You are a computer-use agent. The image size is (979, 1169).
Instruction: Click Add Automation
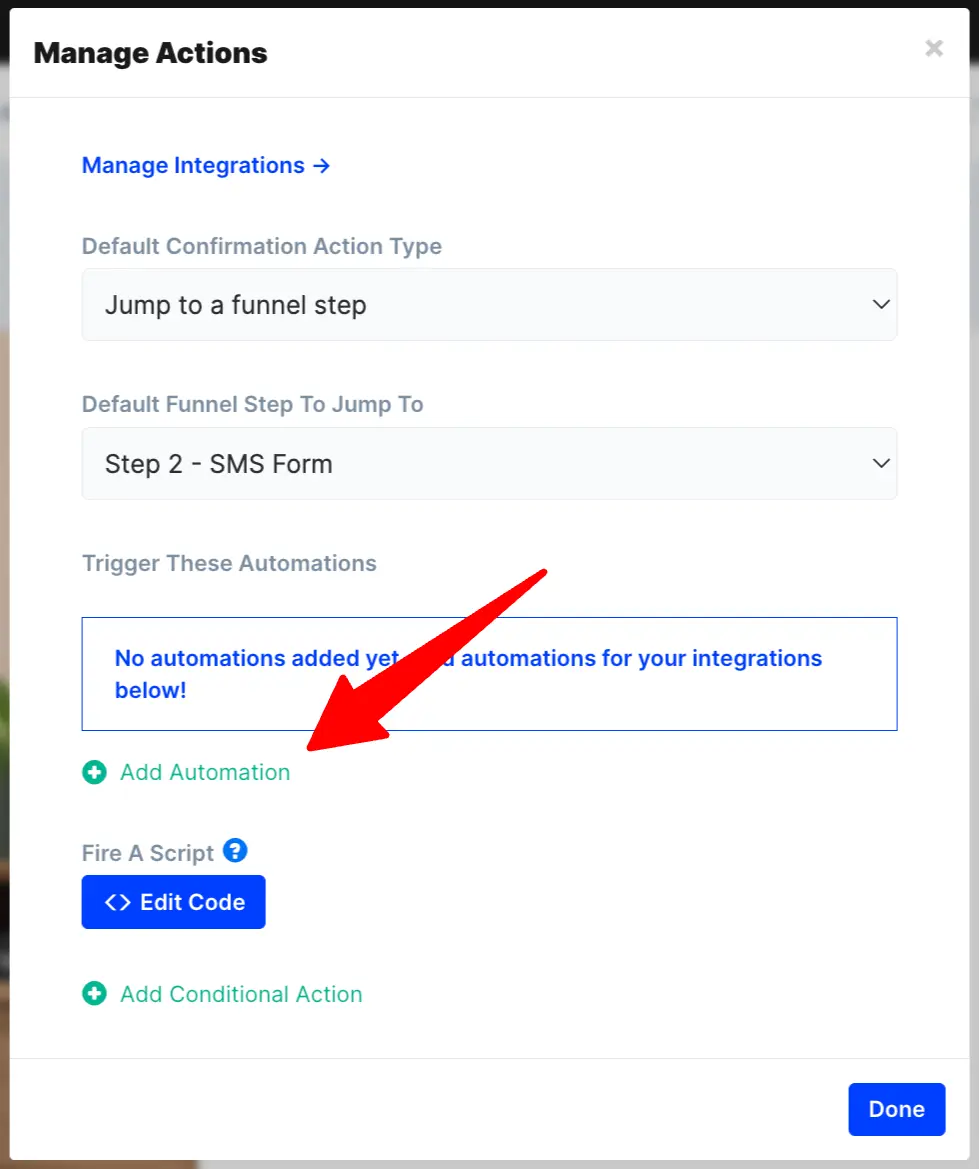click(x=204, y=772)
